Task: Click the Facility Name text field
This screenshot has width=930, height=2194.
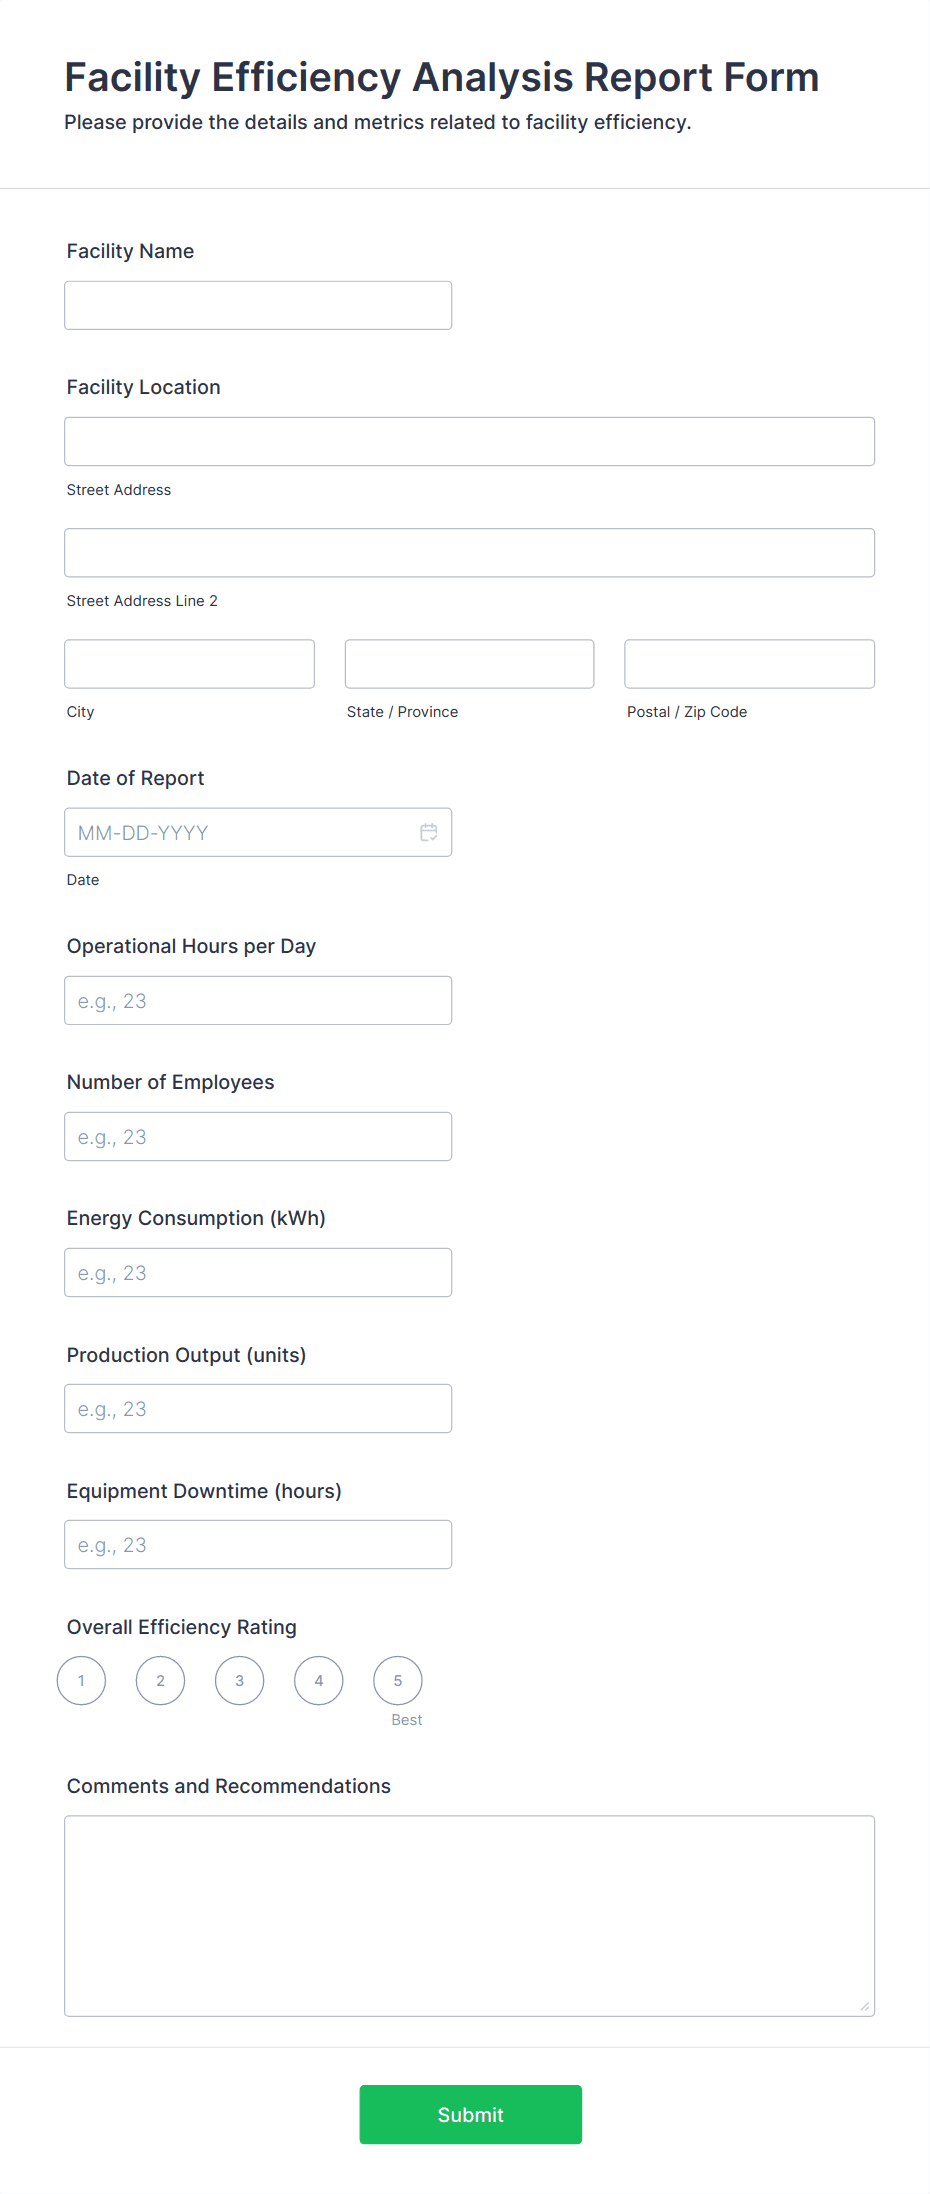Action: pos(258,305)
